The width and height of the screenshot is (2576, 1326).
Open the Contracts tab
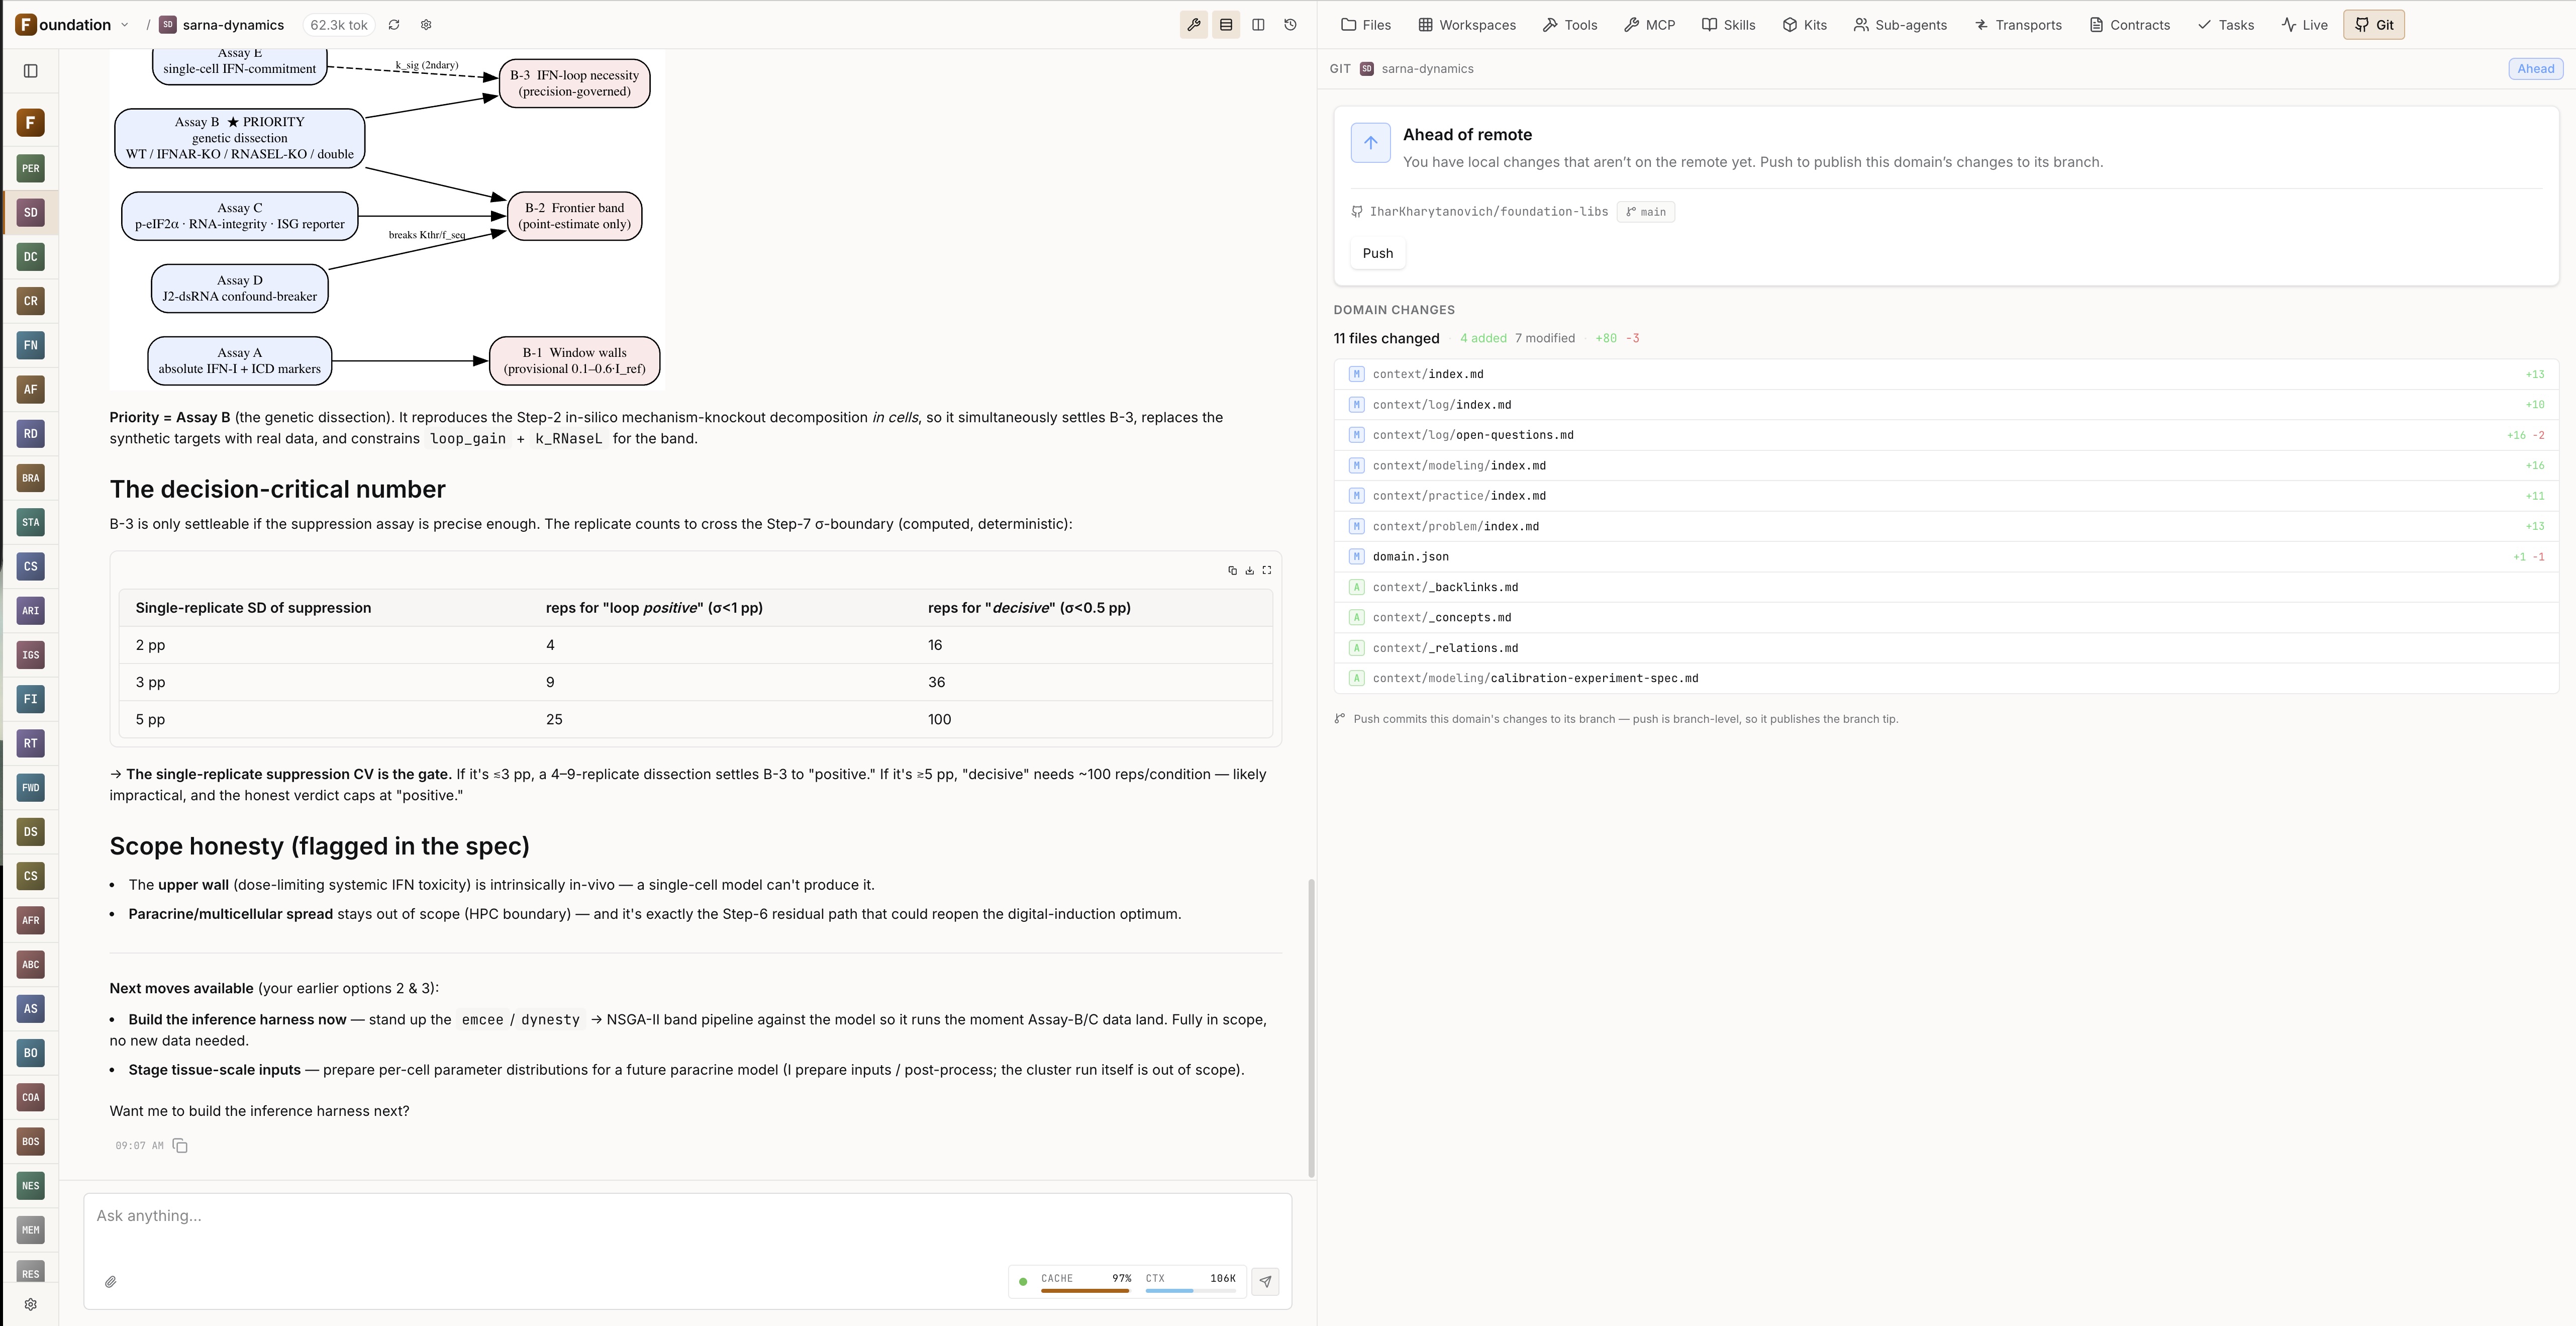coord(2130,25)
